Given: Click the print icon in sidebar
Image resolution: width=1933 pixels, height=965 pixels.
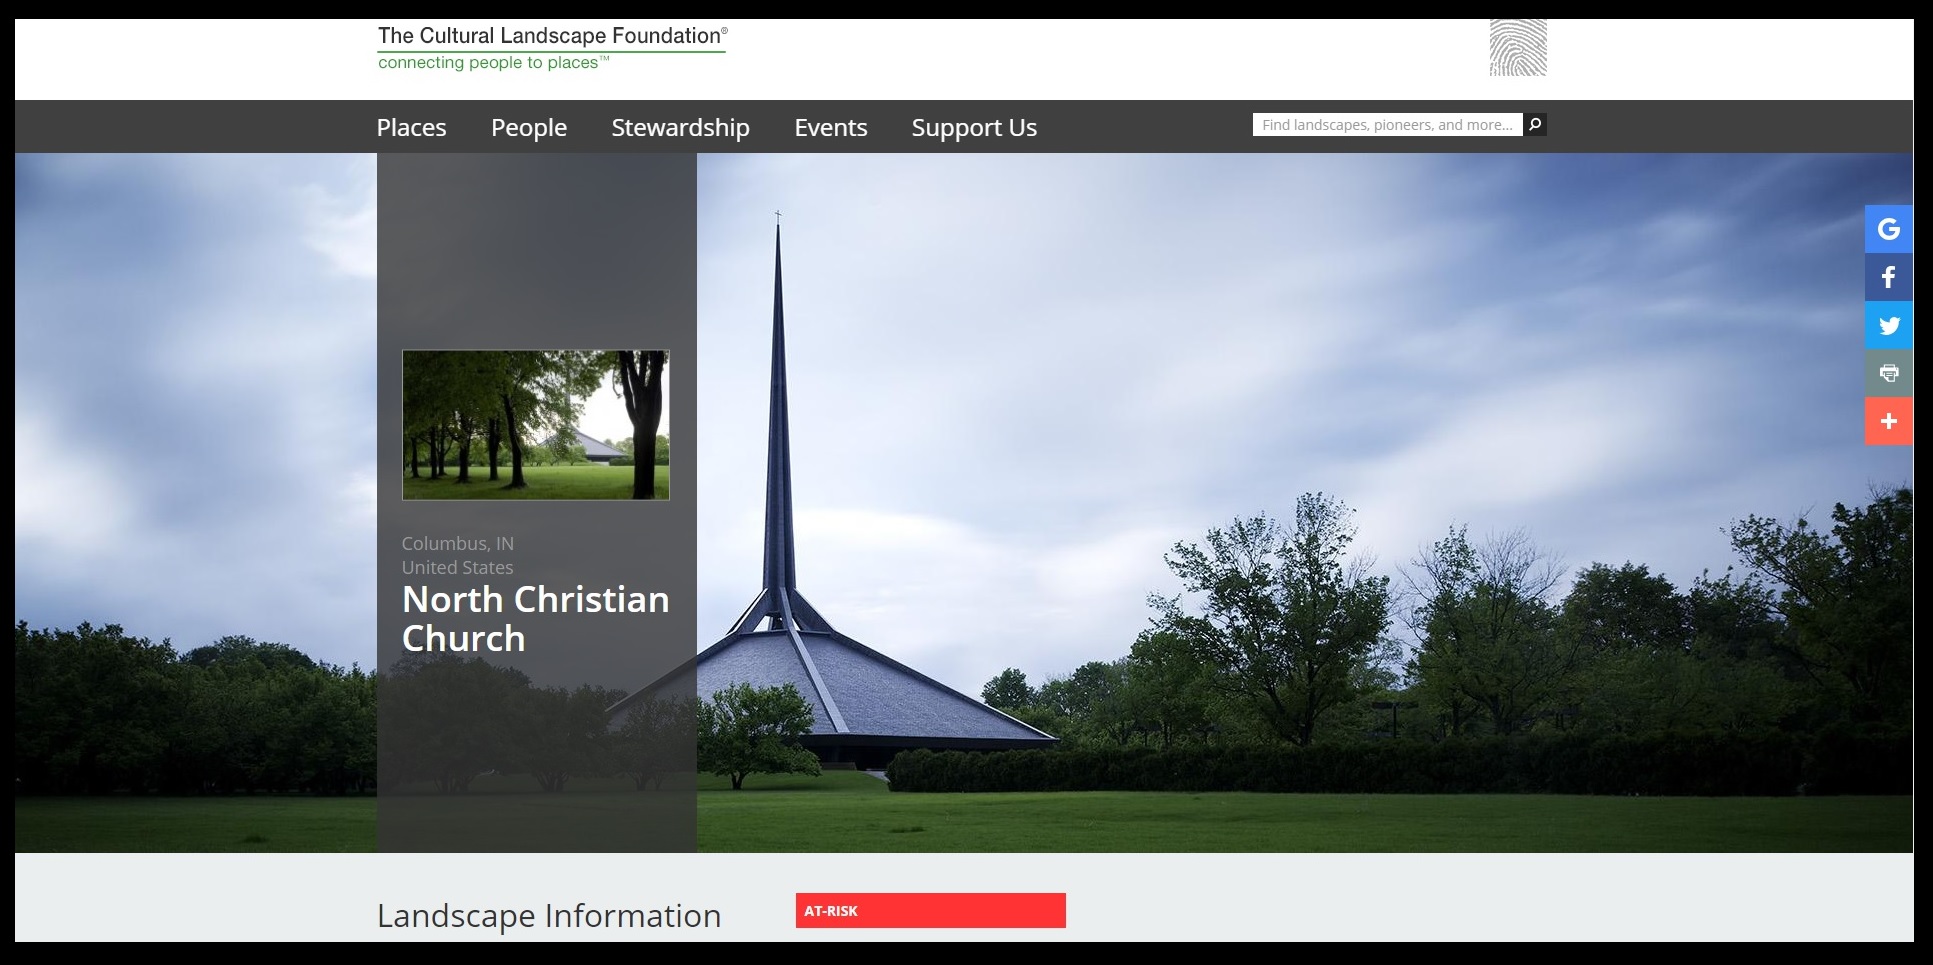Looking at the screenshot, I should point(1888,373).
